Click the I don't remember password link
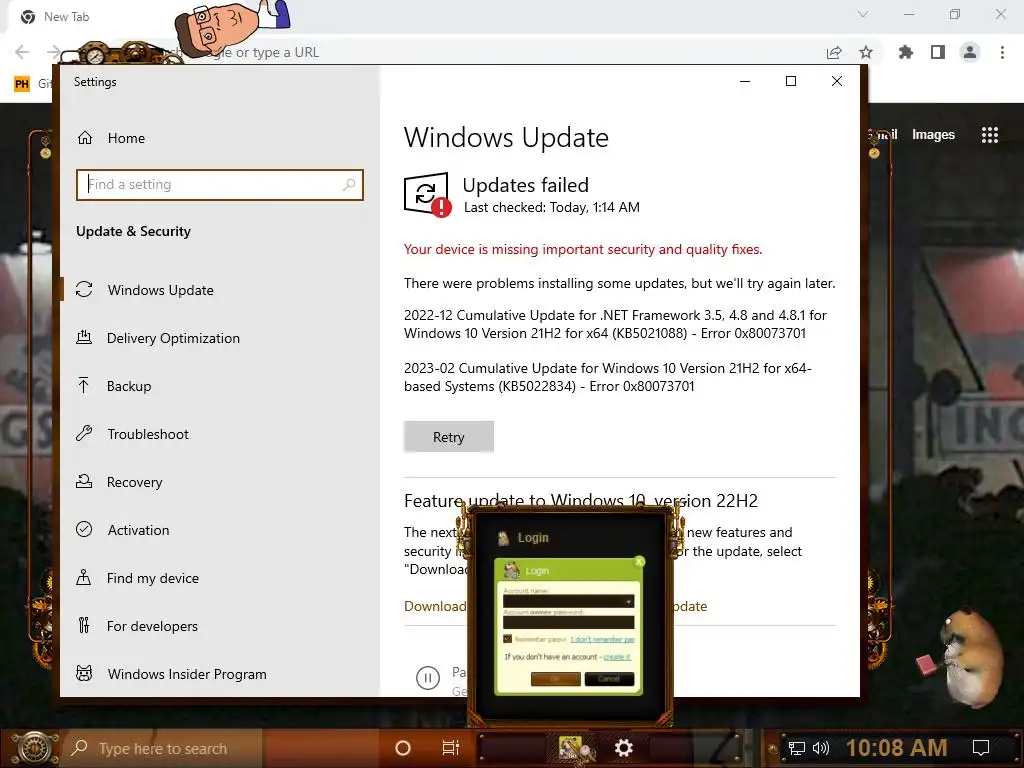The height and width of the screenshot is (768, 1024). pyautogui.click(x=602, y=639)
